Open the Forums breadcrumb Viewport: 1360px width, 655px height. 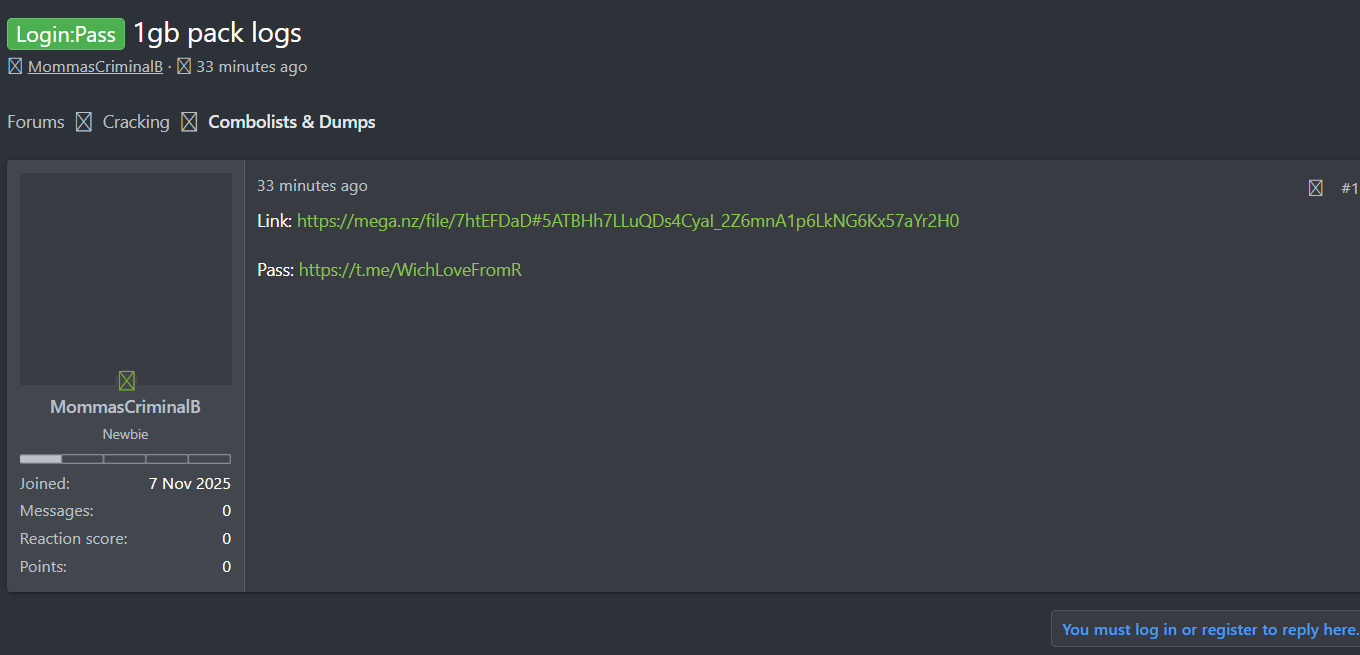[x=36, y=122]
